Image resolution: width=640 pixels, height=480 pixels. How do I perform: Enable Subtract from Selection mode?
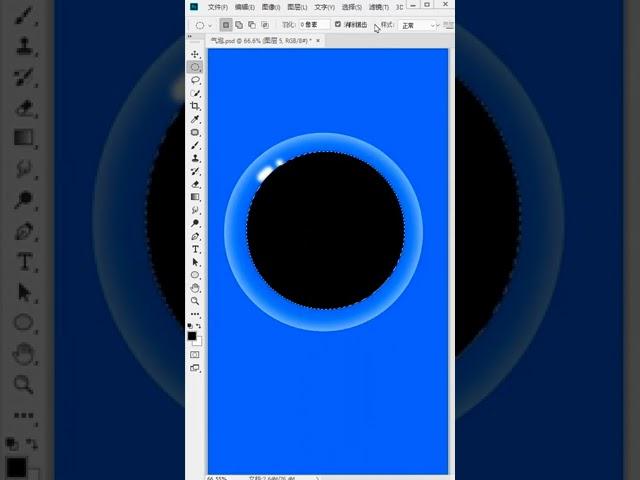pyautogui.click(x=252, y=24)
